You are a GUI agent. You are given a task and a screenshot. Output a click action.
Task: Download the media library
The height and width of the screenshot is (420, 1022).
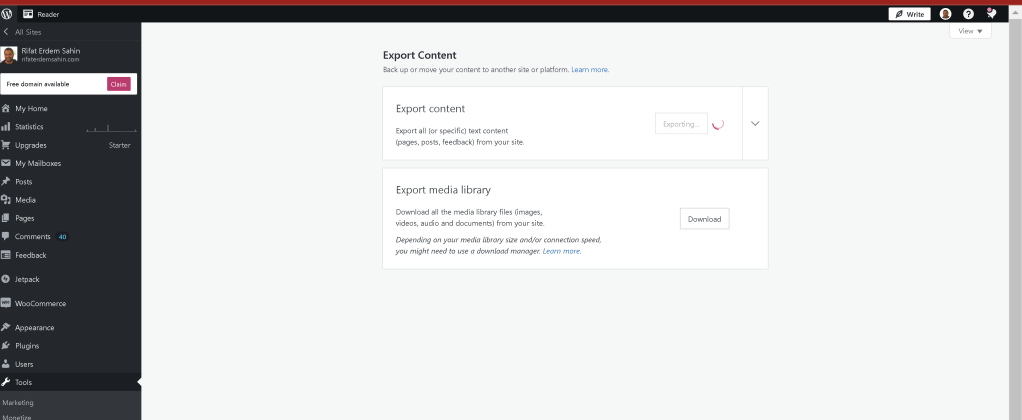(704, 219)
